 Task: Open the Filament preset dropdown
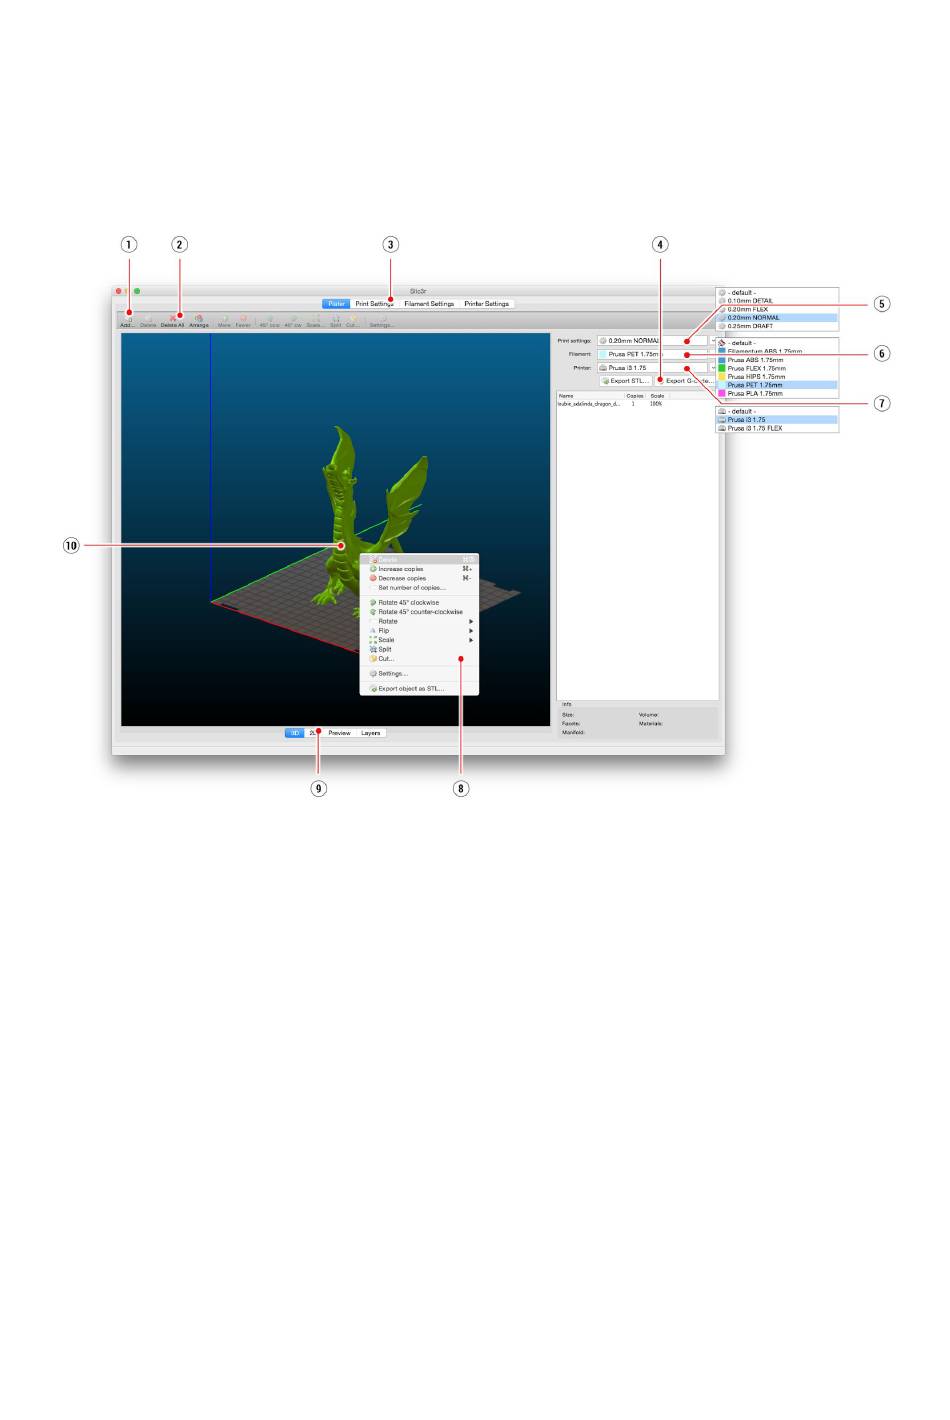(657, 354)
